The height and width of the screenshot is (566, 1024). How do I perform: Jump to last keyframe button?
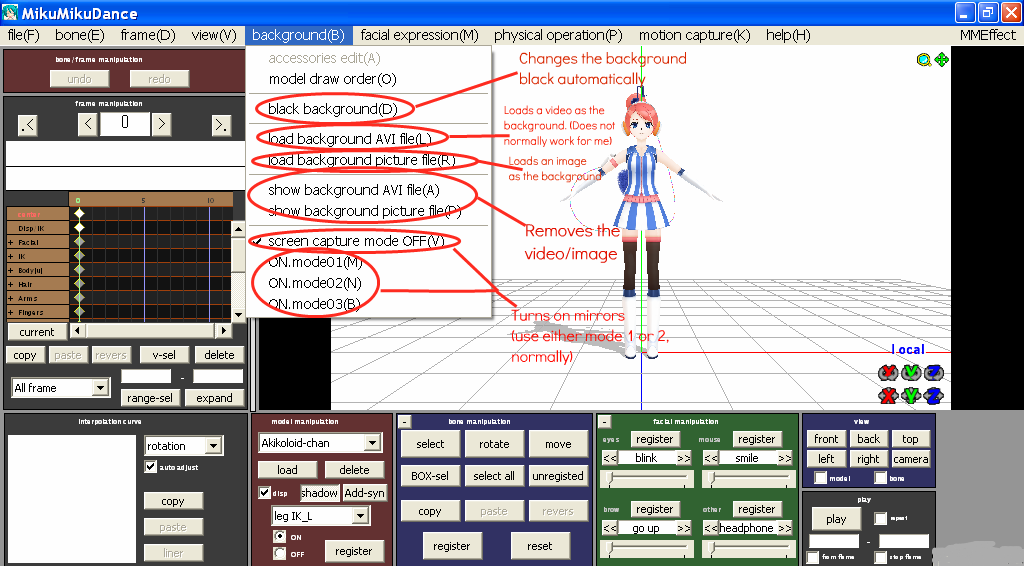click(x=221, y=125)
